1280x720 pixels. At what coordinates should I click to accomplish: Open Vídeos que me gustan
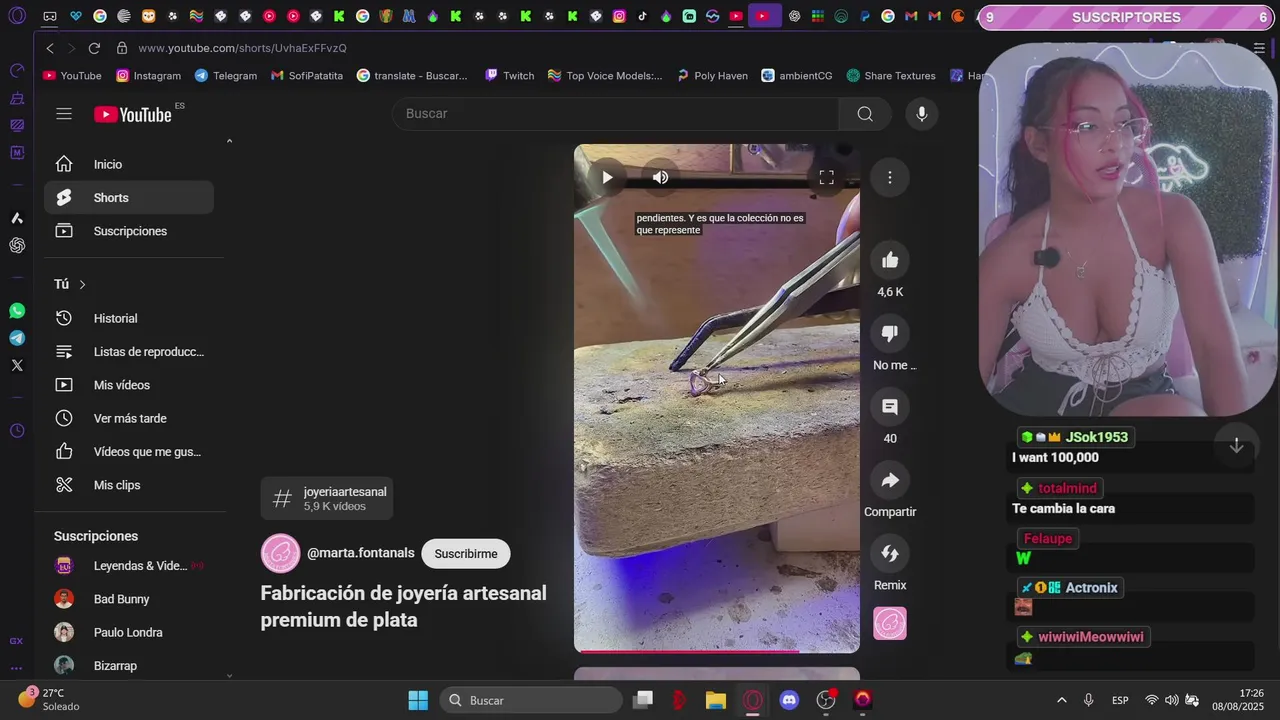pyautogui.click(x=129, y=452)
